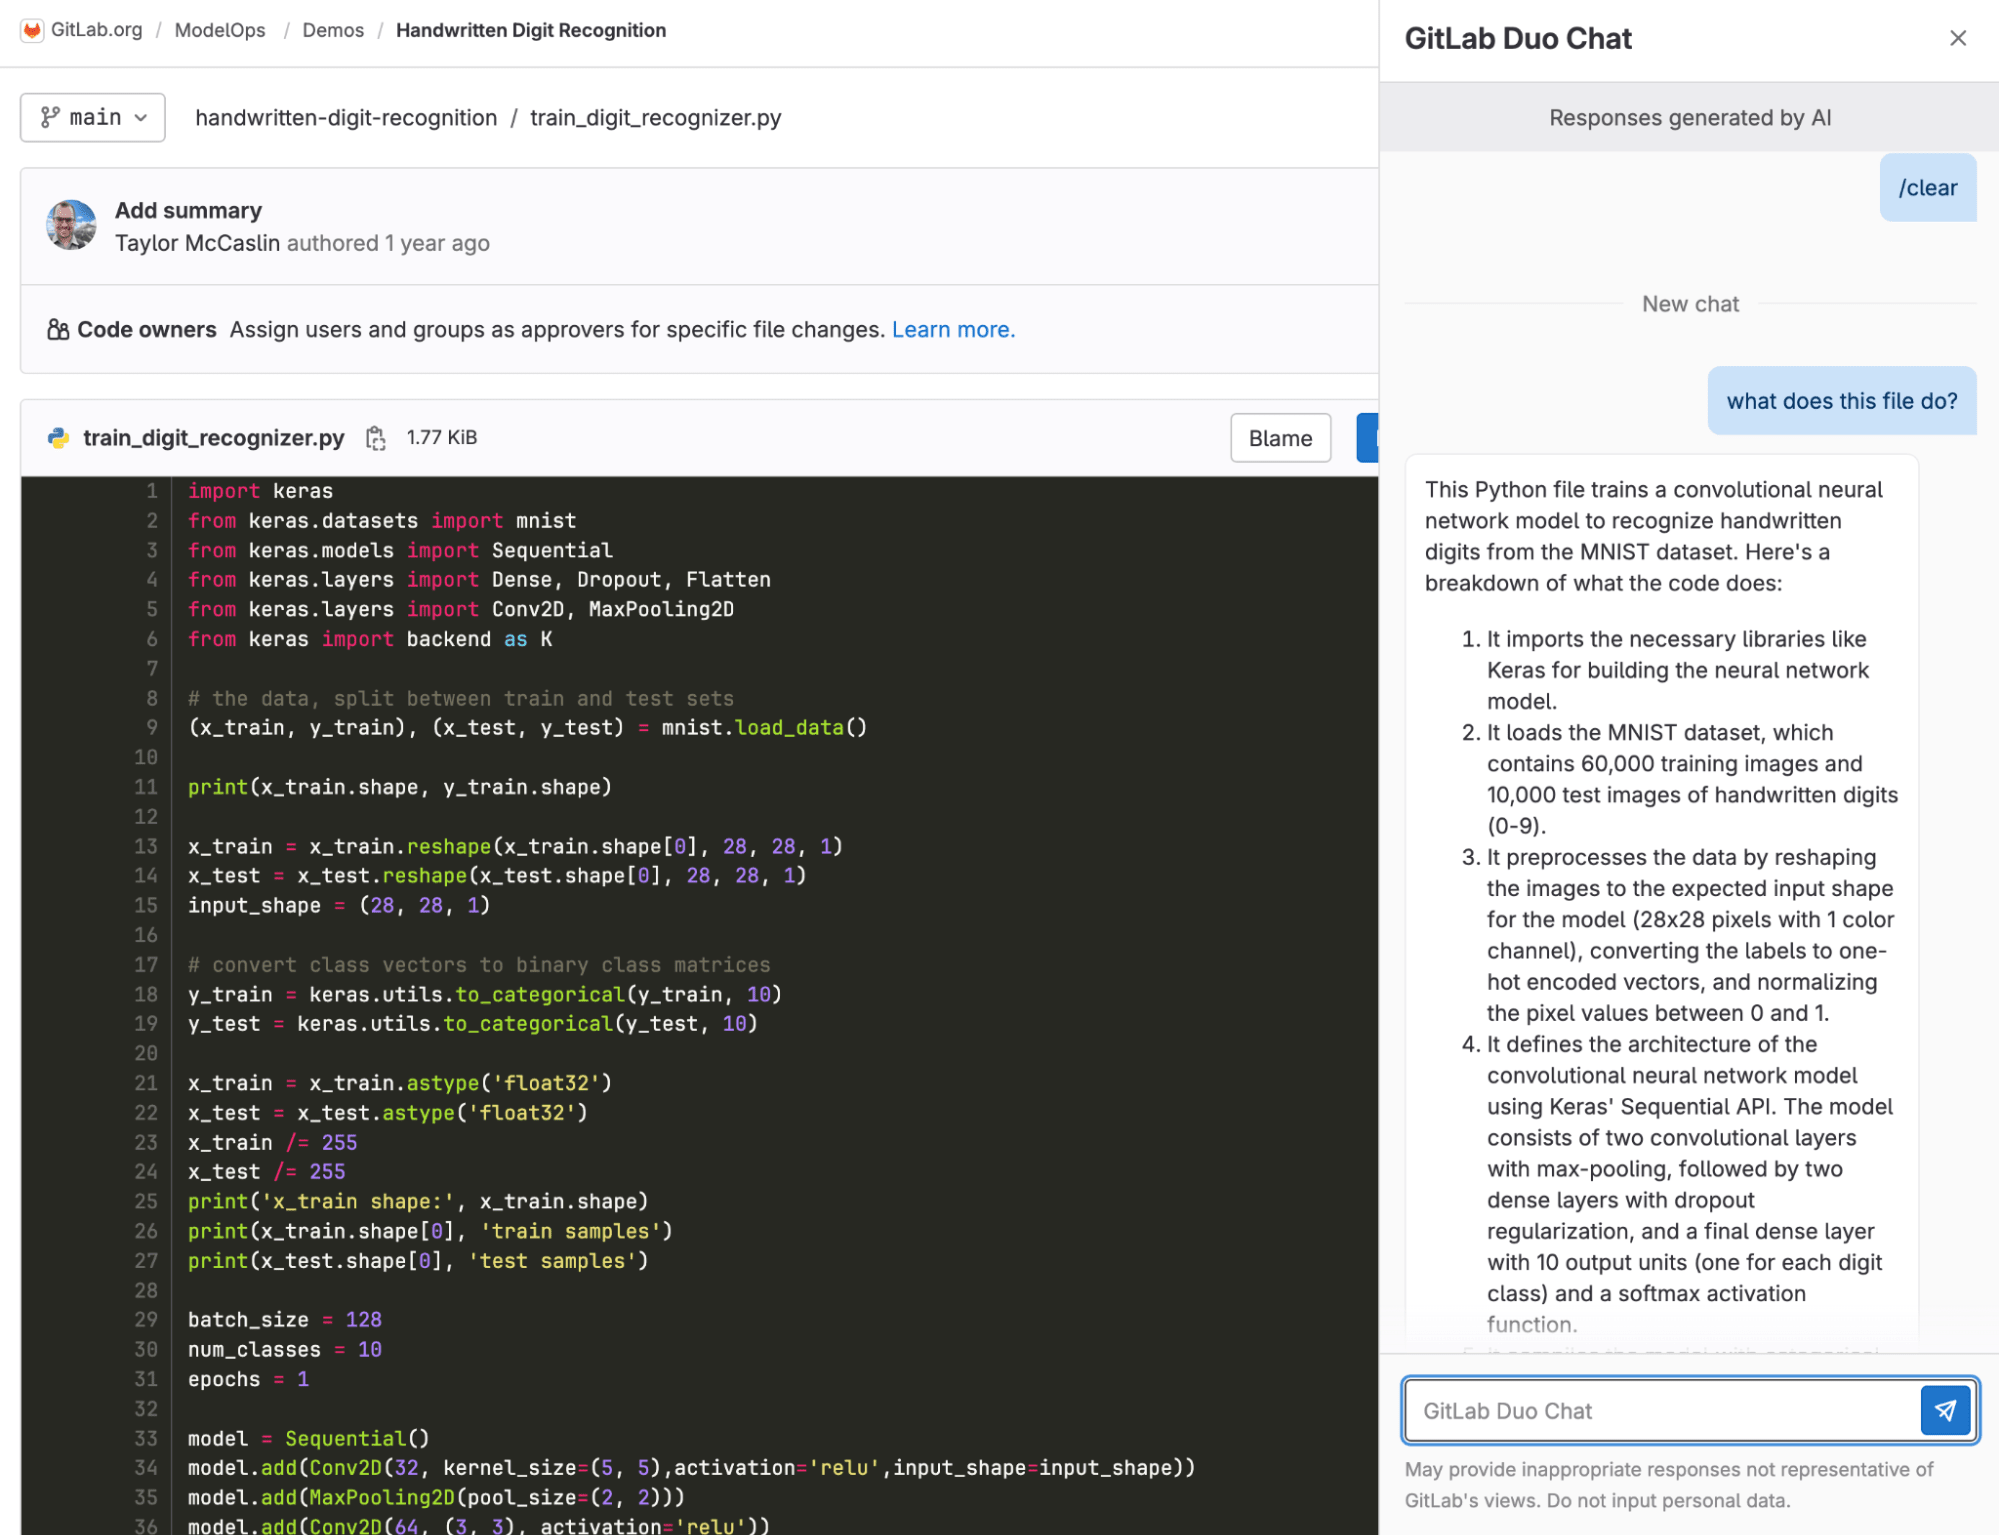
Task: Open the Blame view
Action: click(1280, 438)
